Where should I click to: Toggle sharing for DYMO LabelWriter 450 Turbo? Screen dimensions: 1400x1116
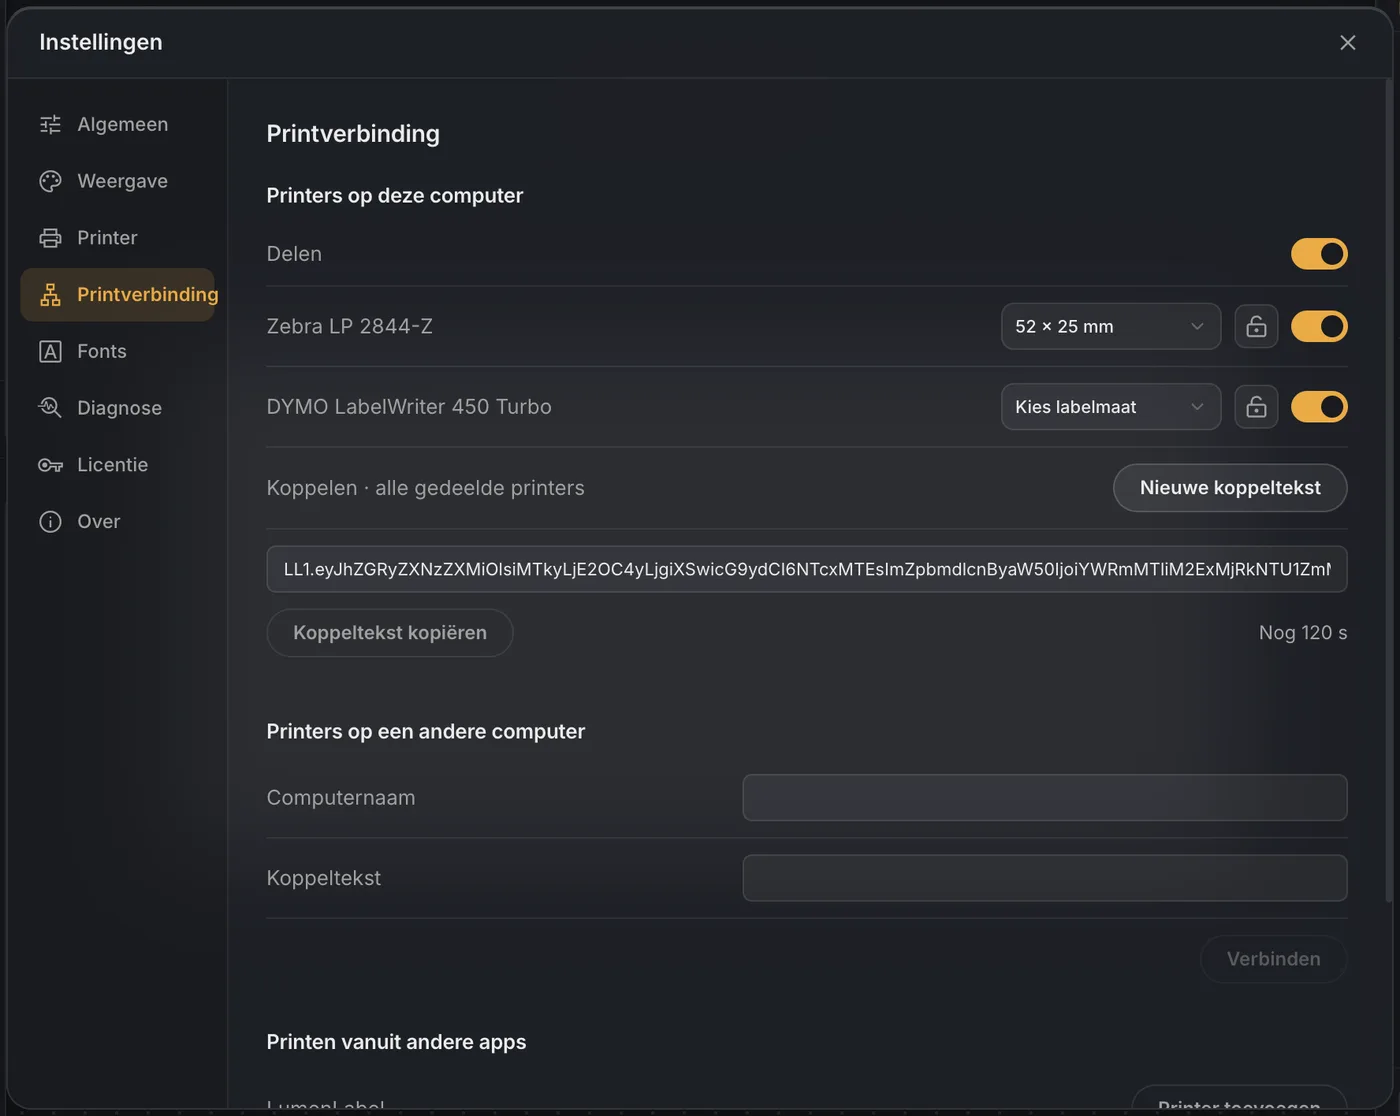tap(1319, 407)
